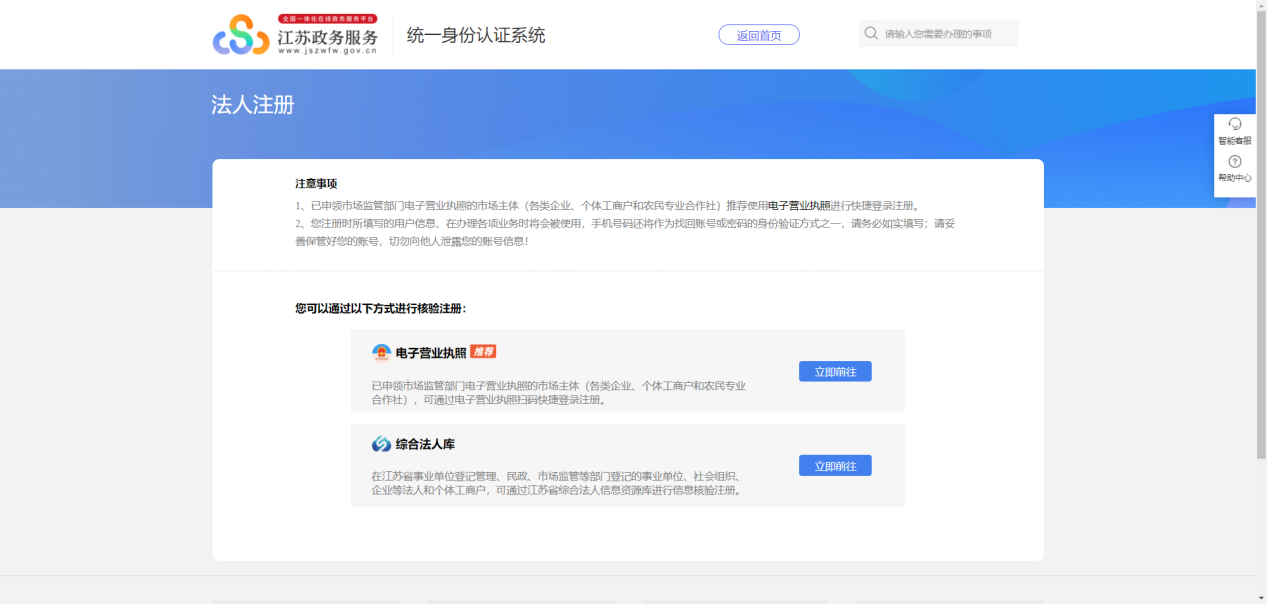Select the 综合法人库 option title
Viewport: 1267px width, 604px height.
(x=425, y=445)
